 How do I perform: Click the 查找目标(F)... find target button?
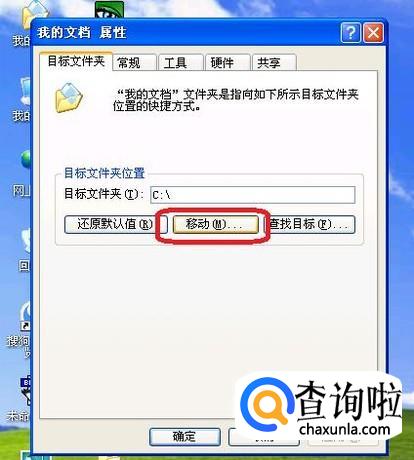310,224
